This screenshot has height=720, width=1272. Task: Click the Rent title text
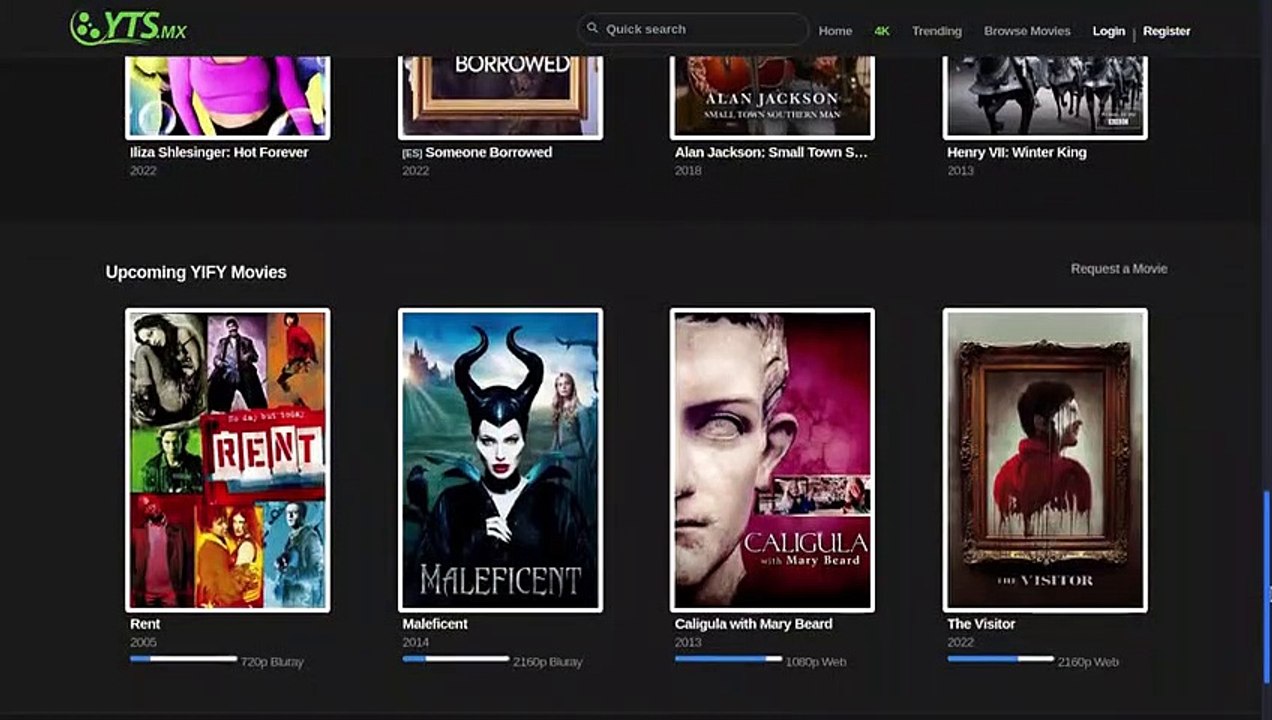[x=145, y=623]
